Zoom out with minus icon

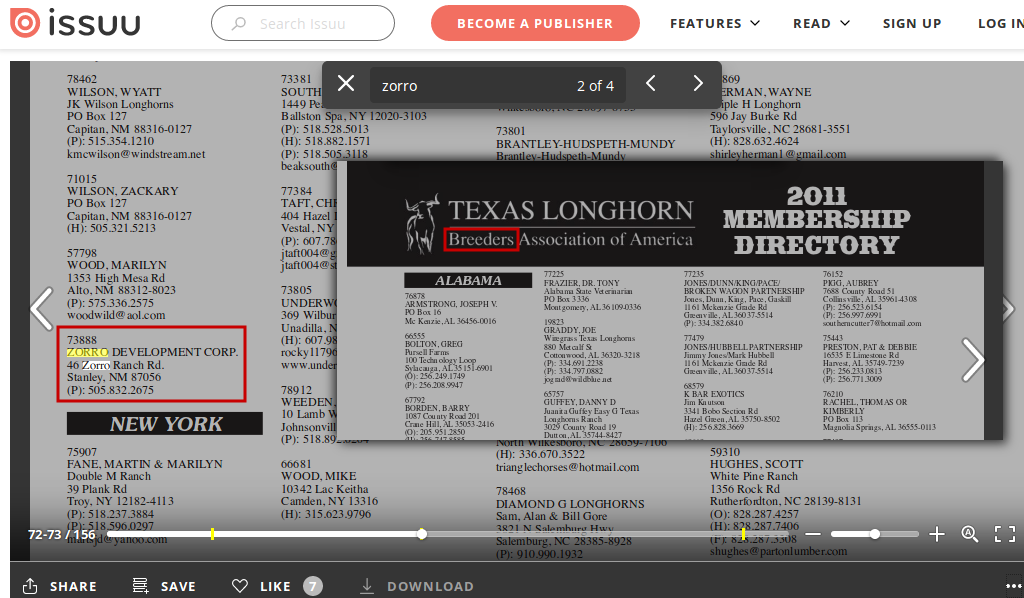(x=813, y=534)
